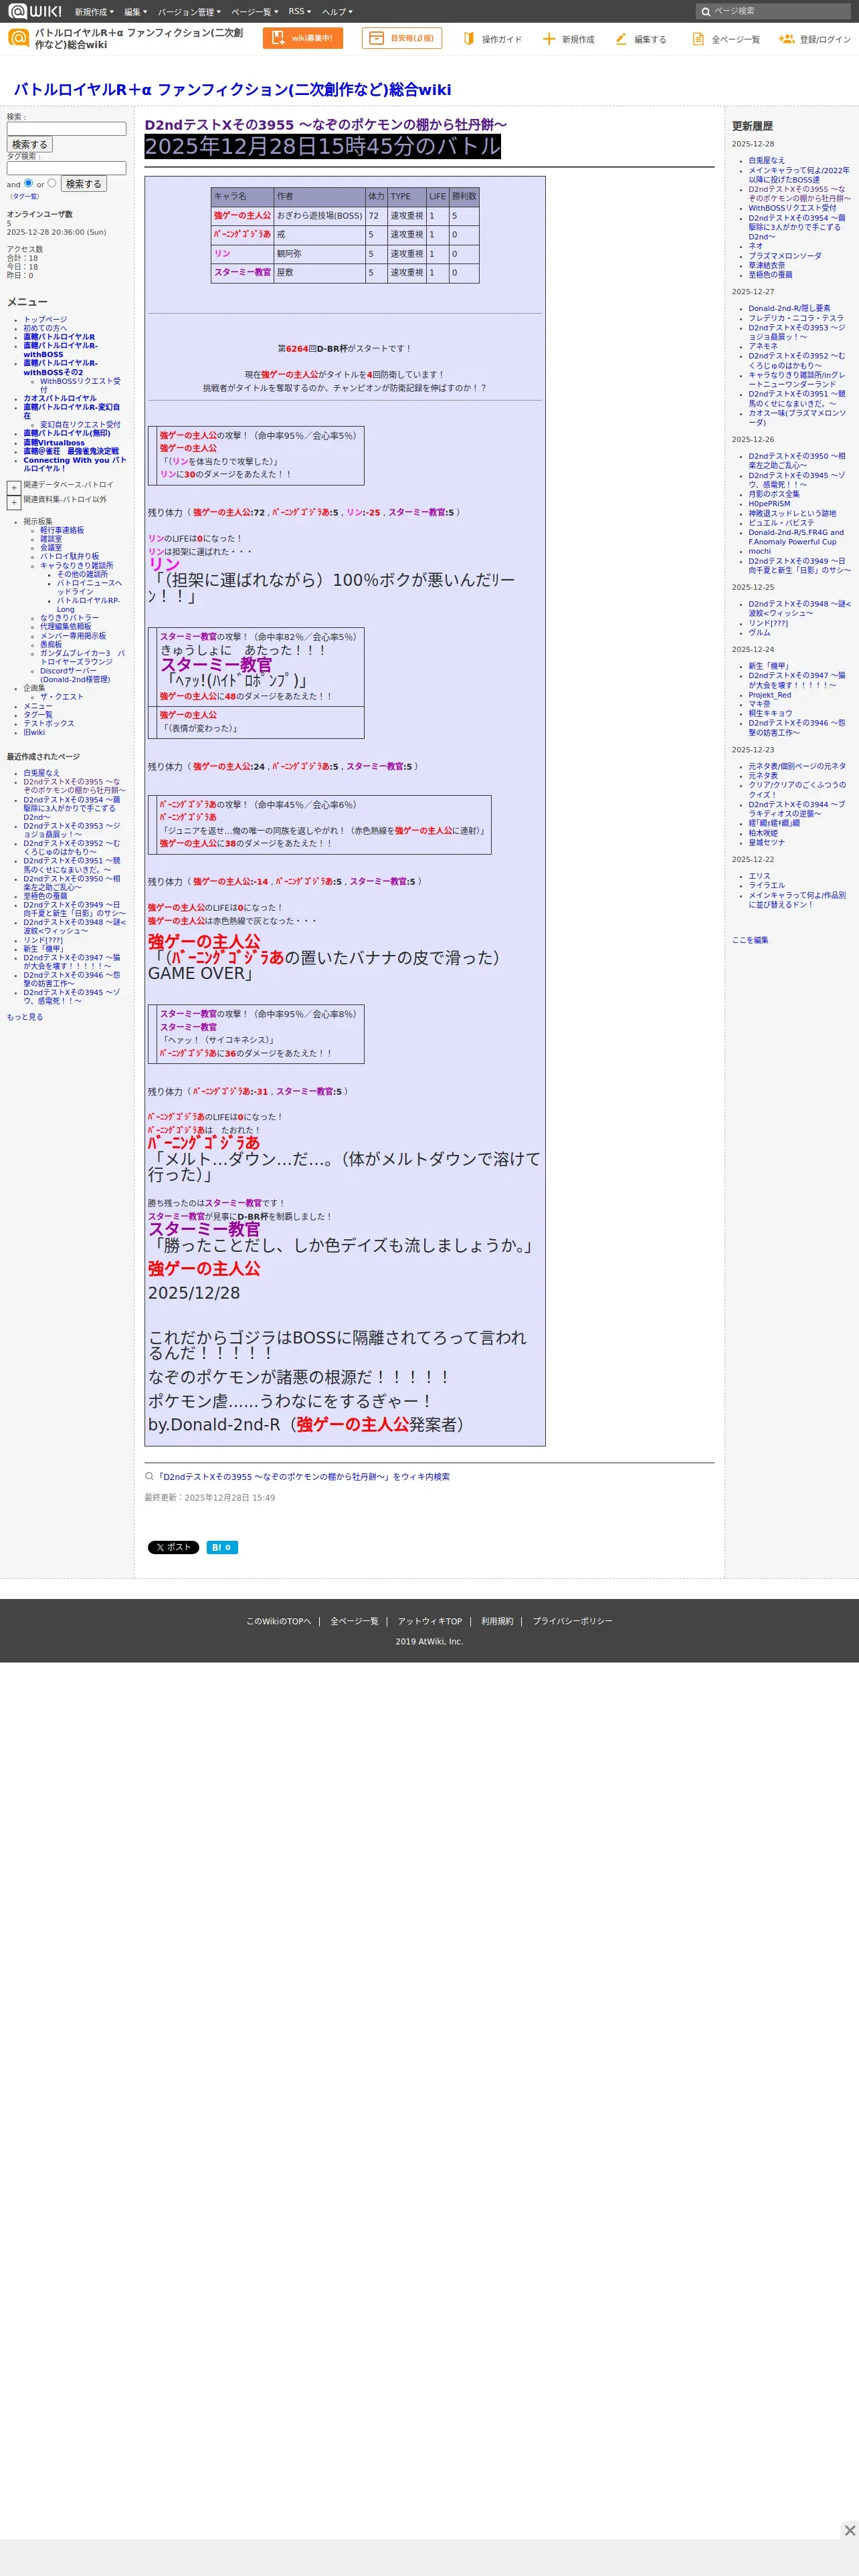Click the wiki募集中! orange button
The width and height of the screenshot is (859, 2576).
point(303,38)
